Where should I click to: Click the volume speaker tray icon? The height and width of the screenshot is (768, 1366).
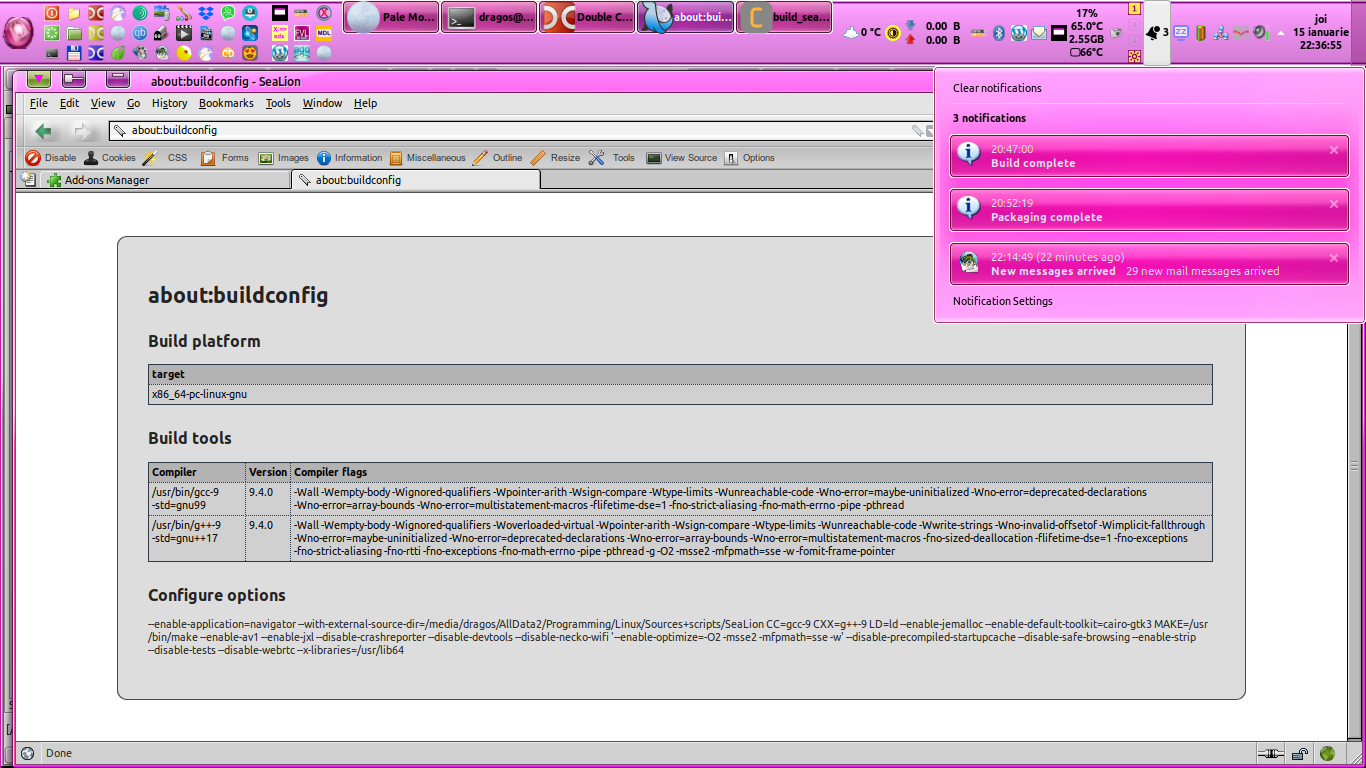coord(1262,32)
